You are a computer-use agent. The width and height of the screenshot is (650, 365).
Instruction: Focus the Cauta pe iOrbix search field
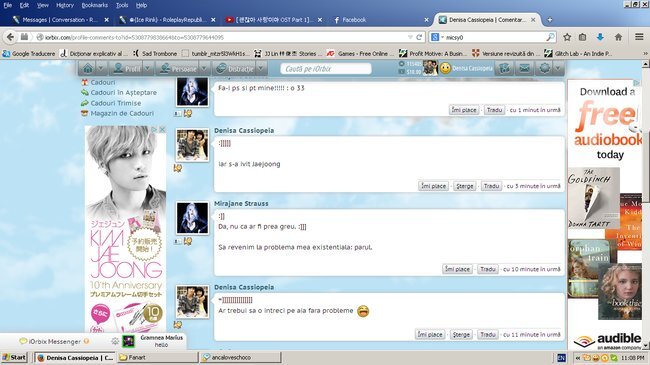tap(325, 69)
